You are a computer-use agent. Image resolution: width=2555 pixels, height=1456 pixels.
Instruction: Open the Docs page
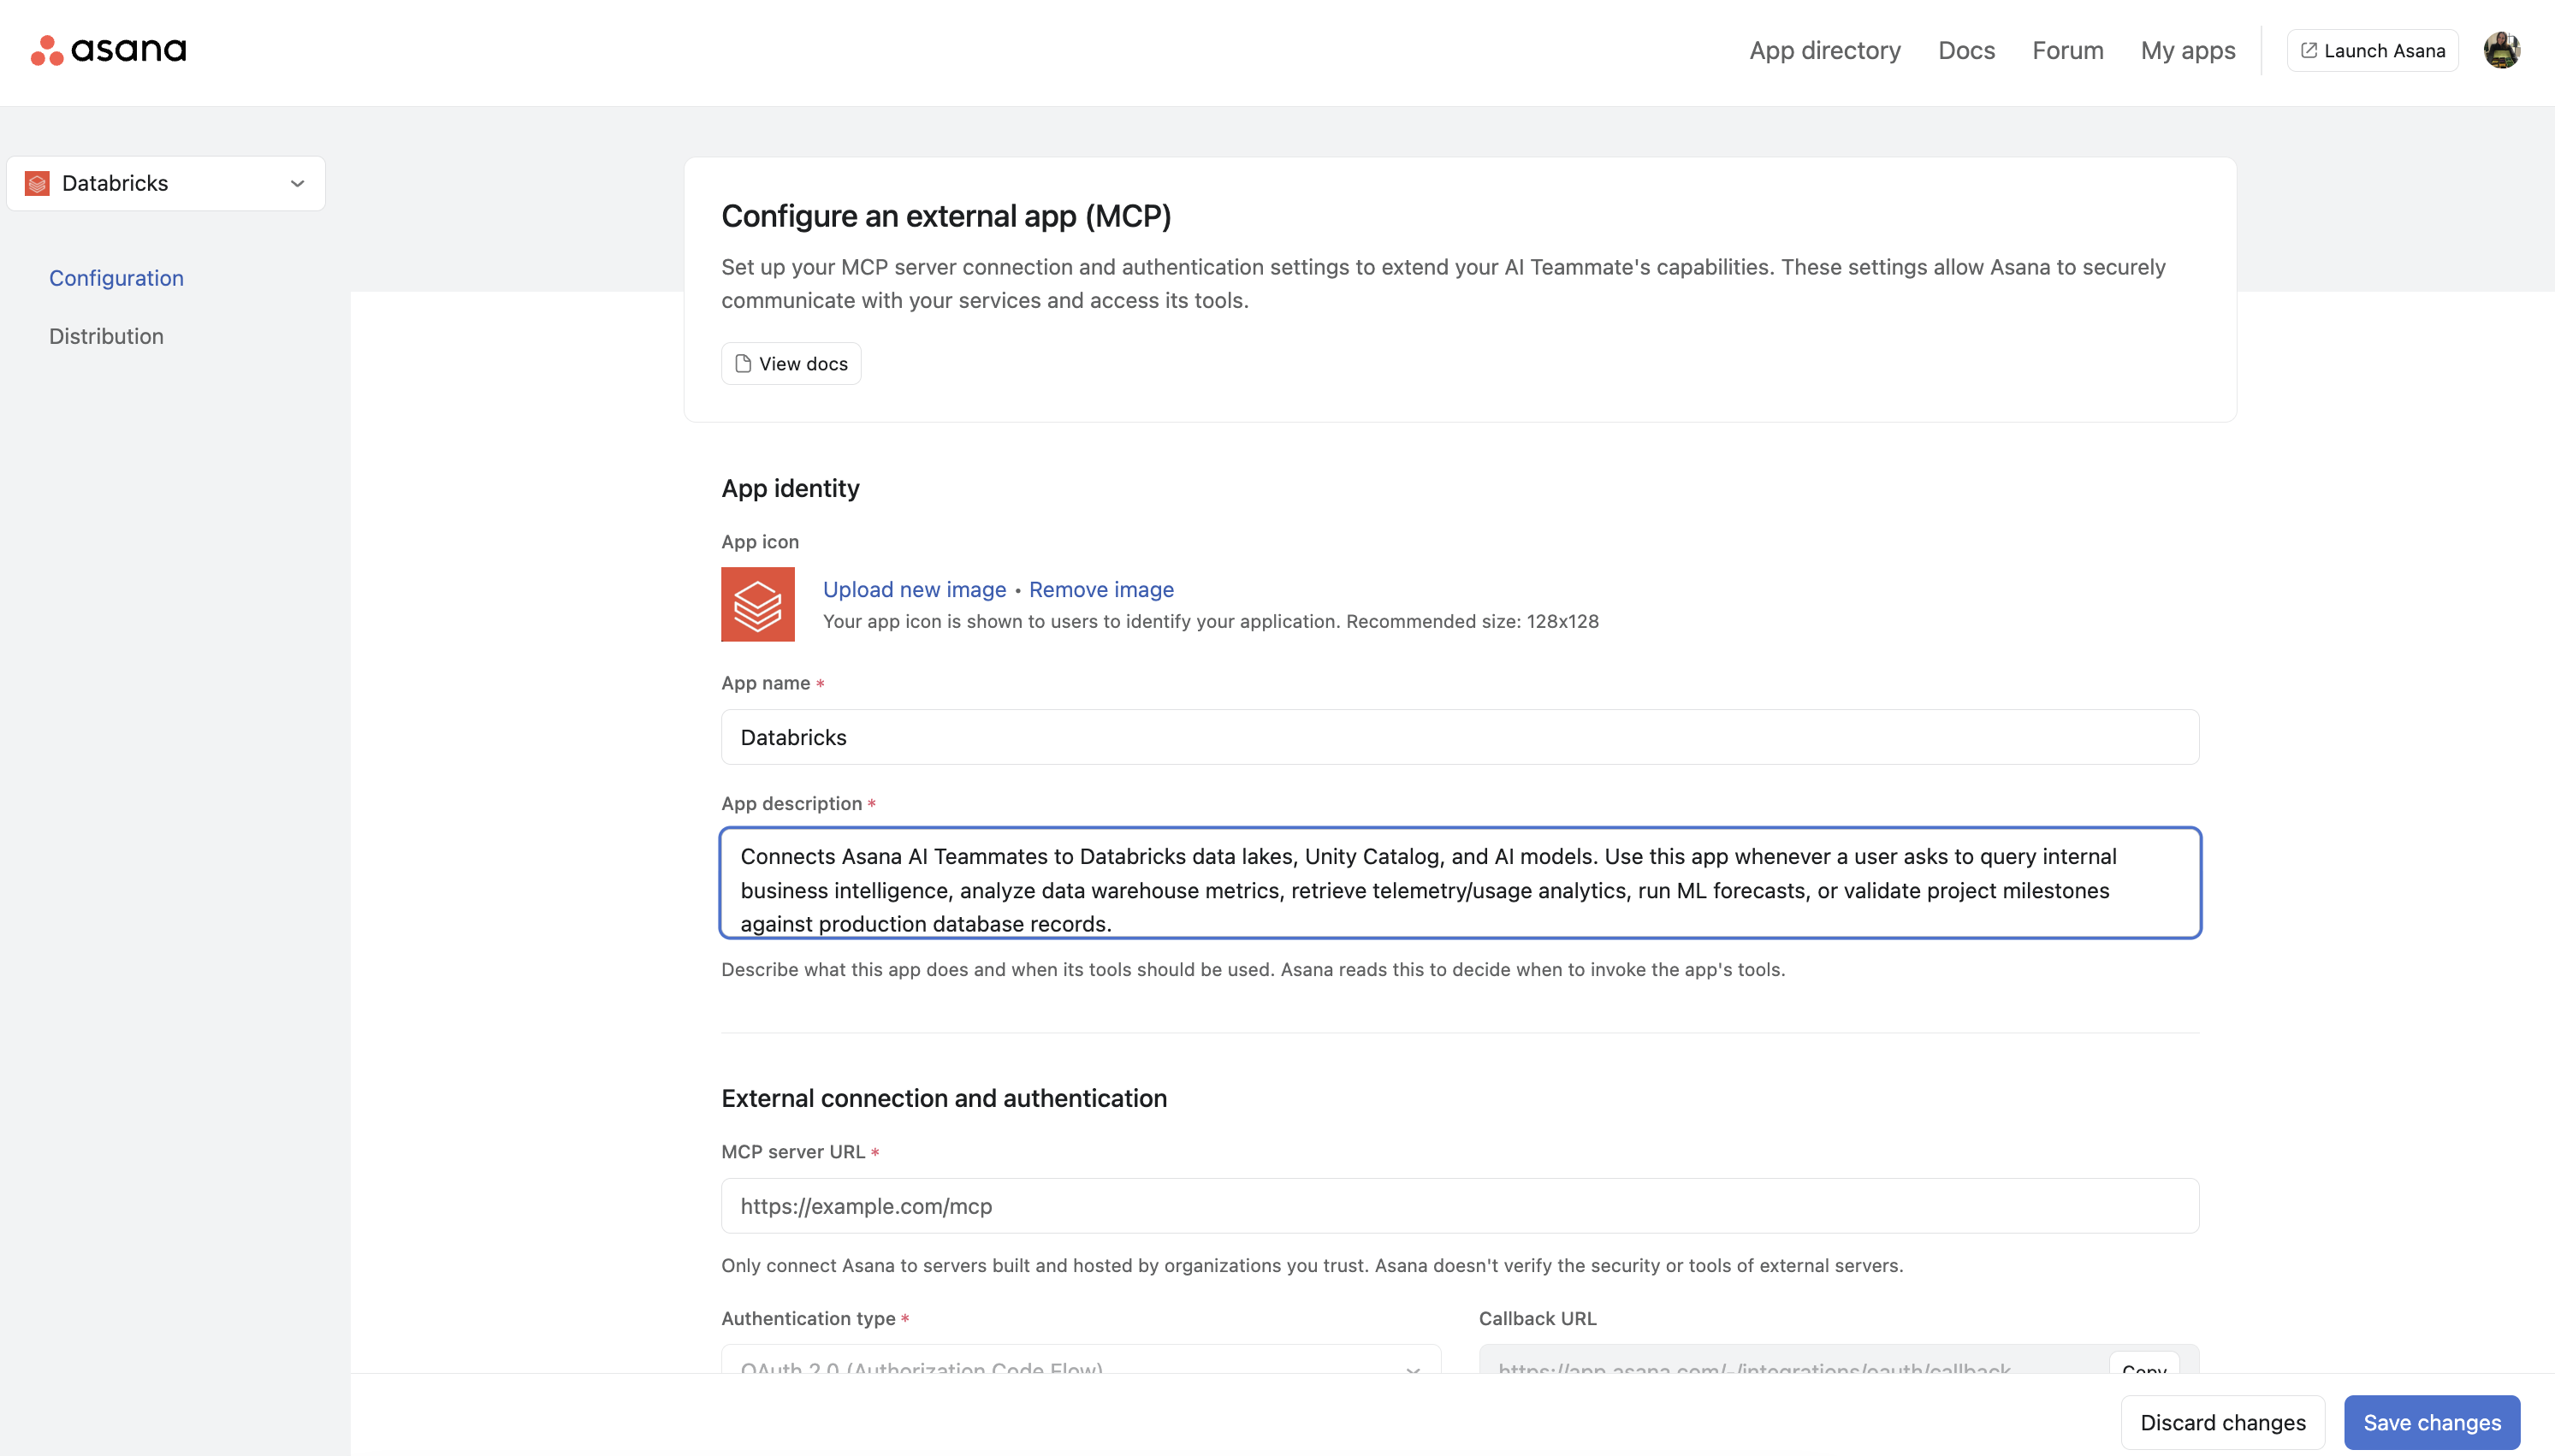click(x=1966, y=50)
